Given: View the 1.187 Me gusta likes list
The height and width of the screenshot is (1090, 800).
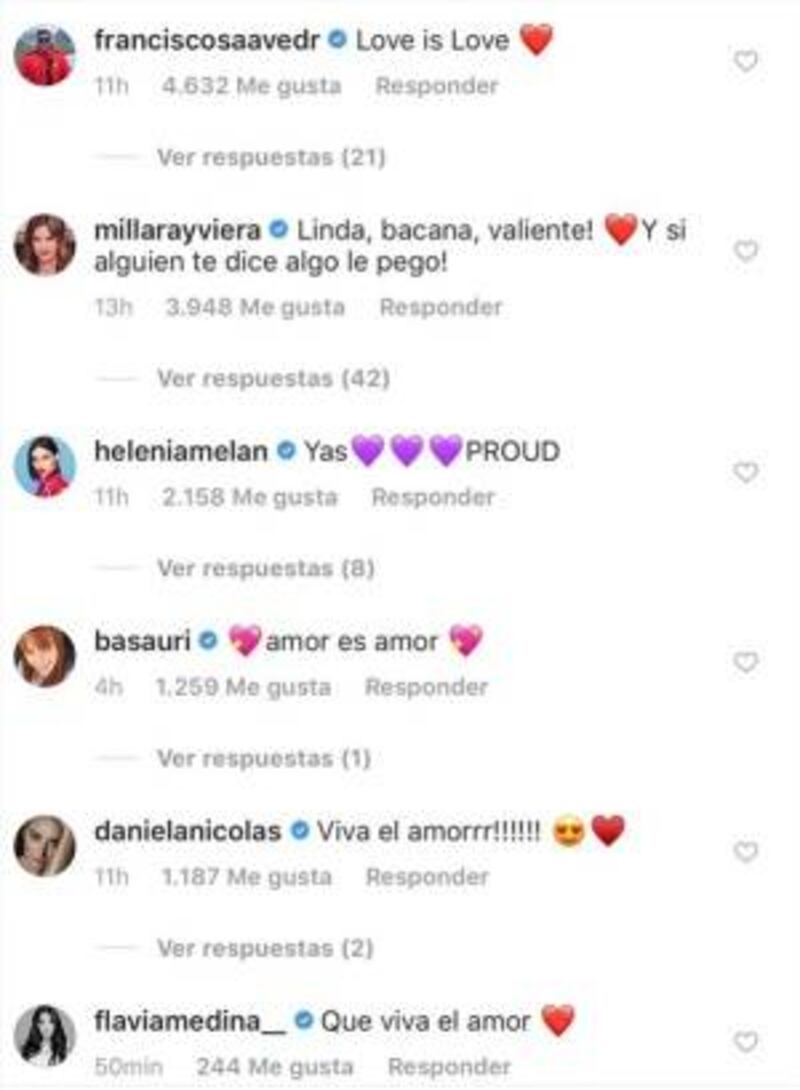Looking at the screenshot, I should [247, 877].
